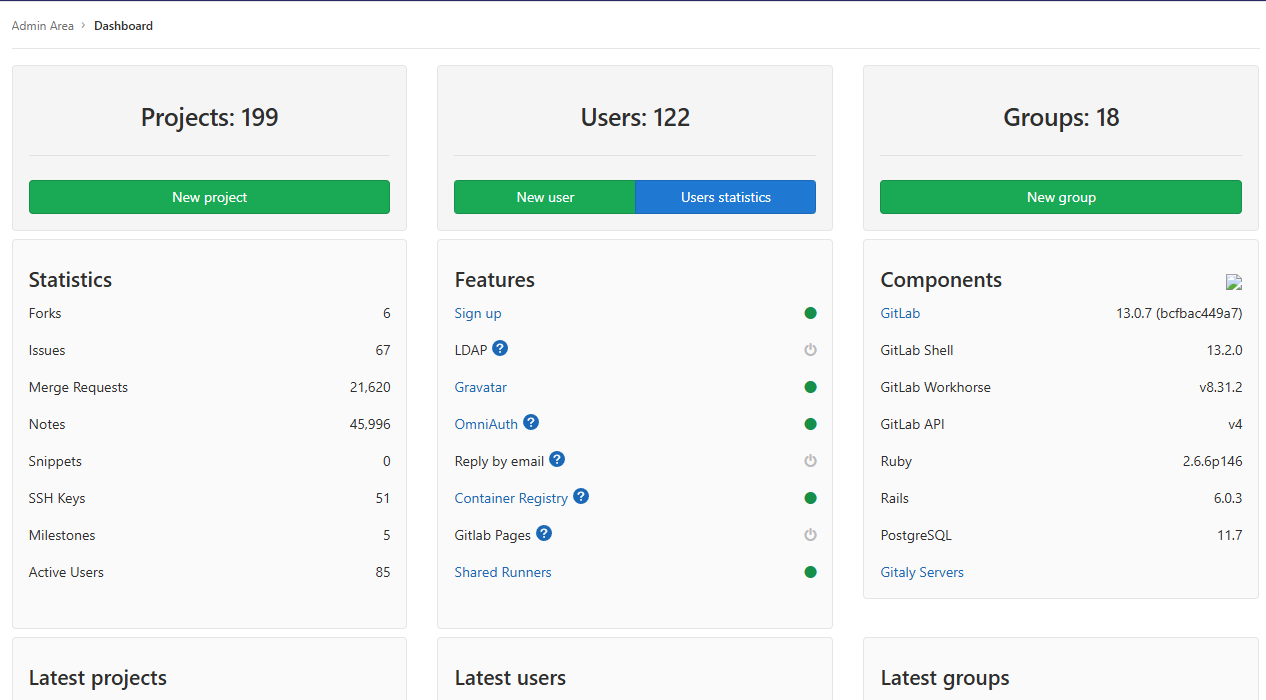Select the Dashboard breadcrumb item
Viewport: 1266px width, 700px height.
(123, 26)
